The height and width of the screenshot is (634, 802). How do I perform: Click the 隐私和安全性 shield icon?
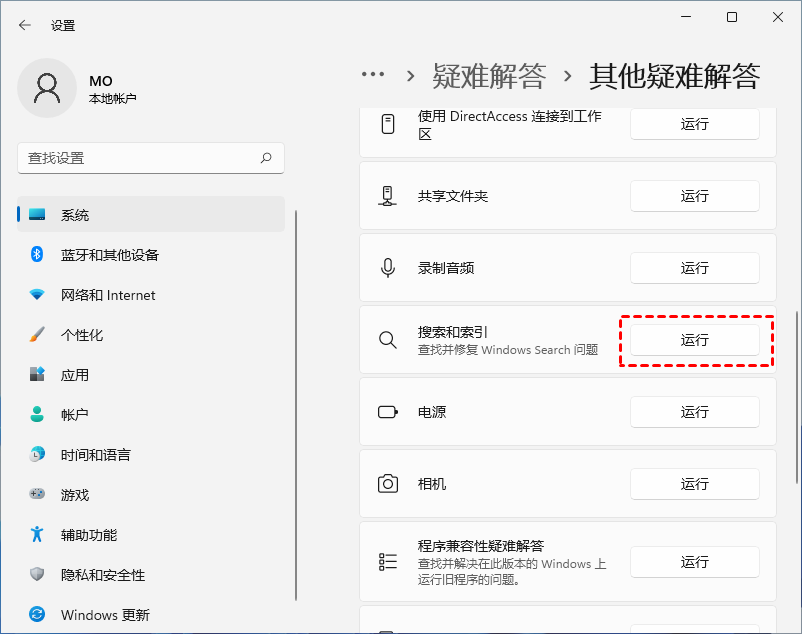(35, 574)
